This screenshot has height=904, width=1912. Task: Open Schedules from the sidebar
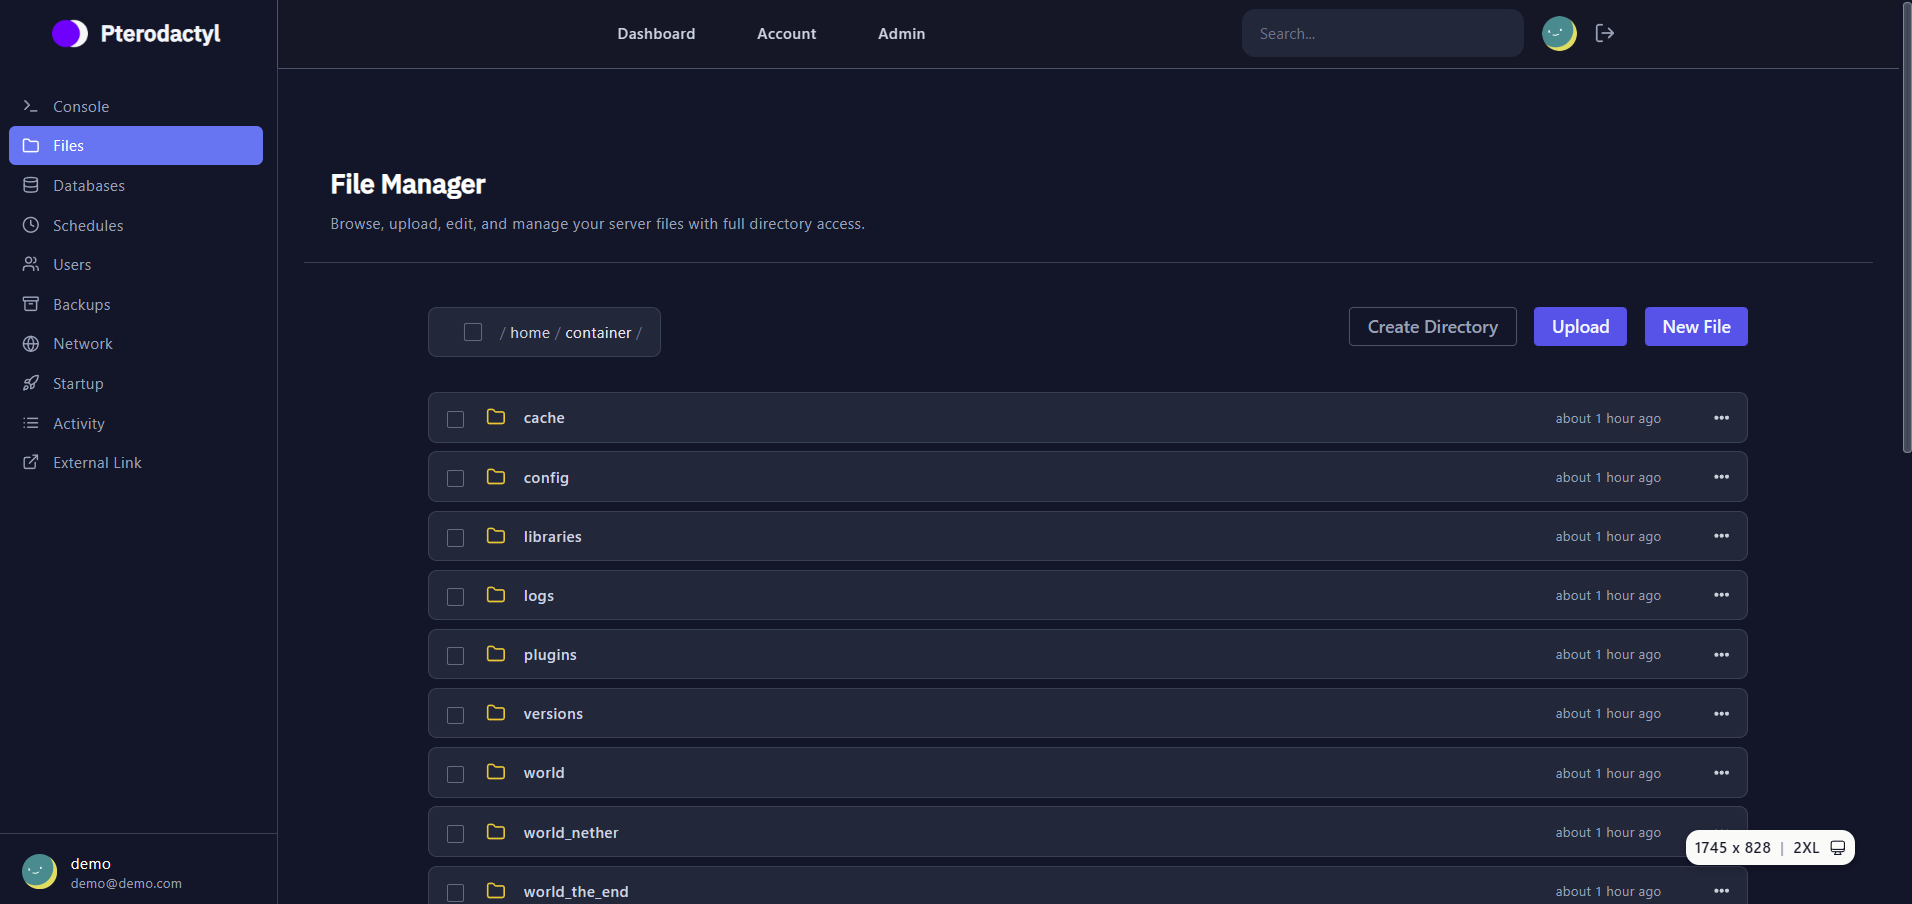coord(31,225)
